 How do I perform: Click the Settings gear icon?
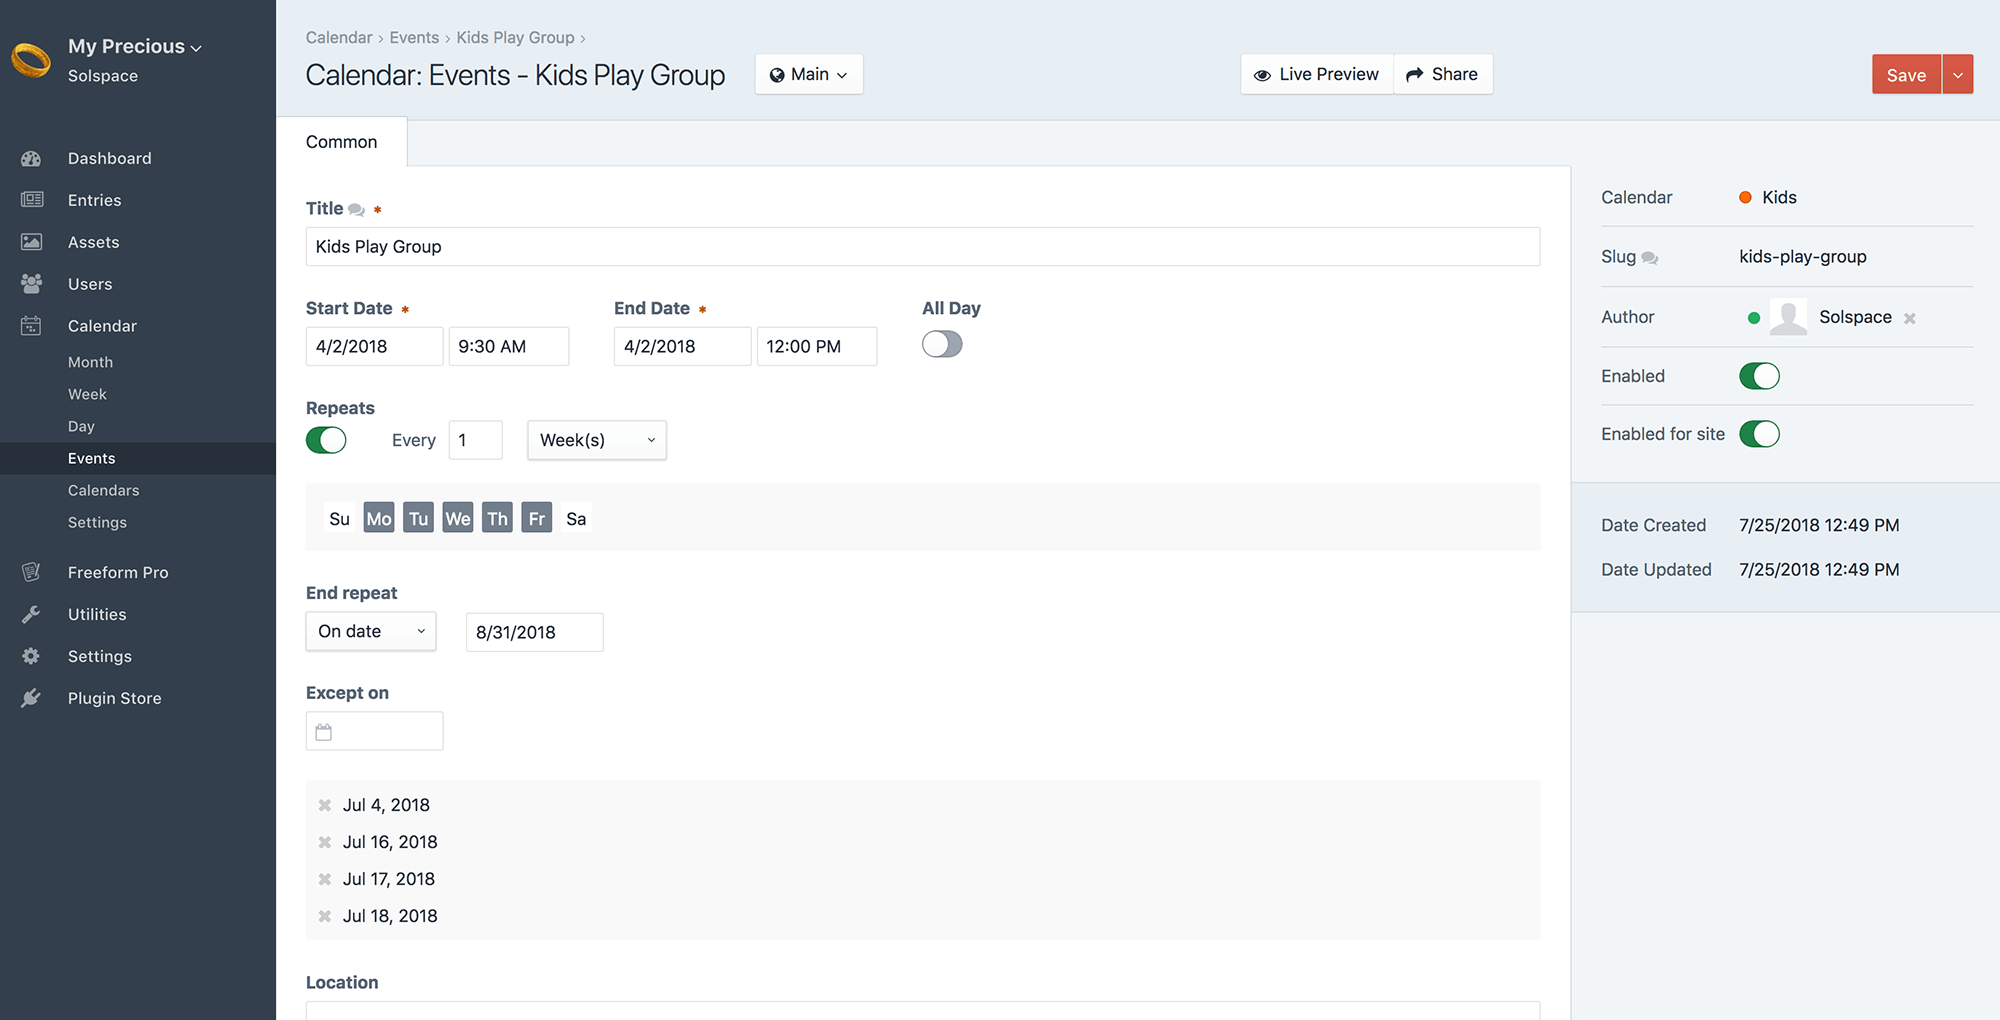point(31,656)
